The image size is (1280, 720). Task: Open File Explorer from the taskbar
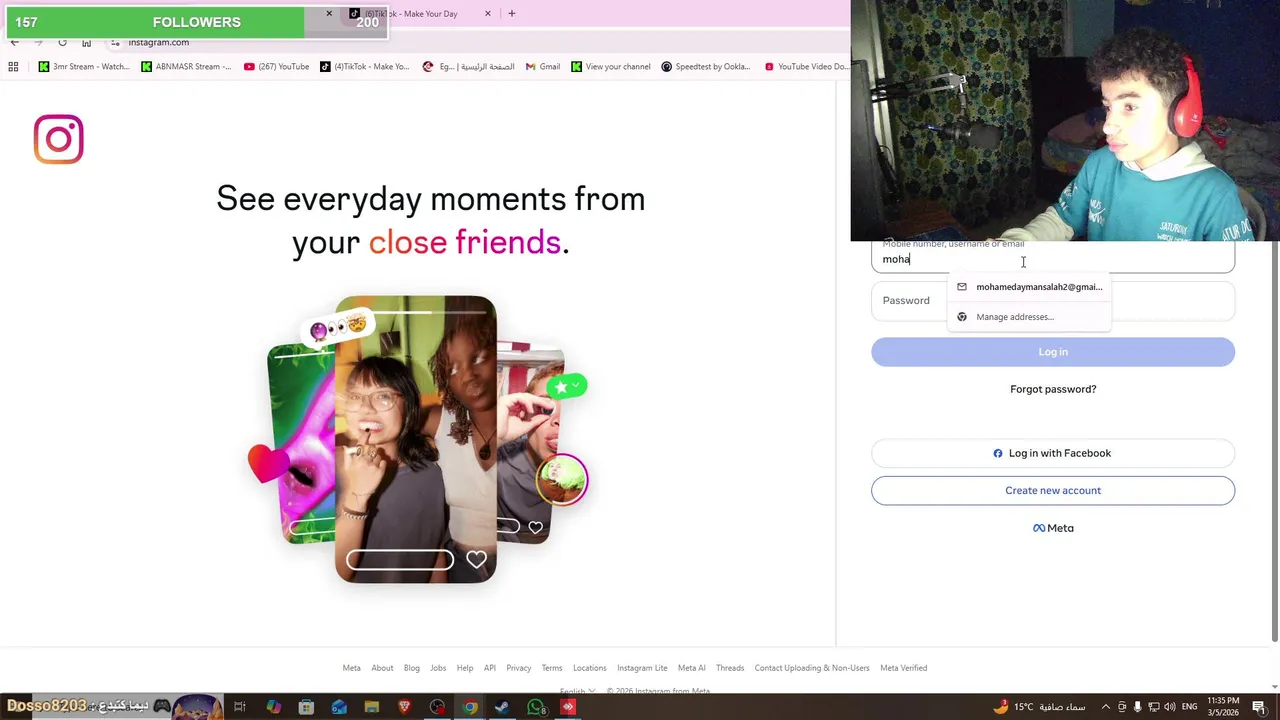point(372,707)
